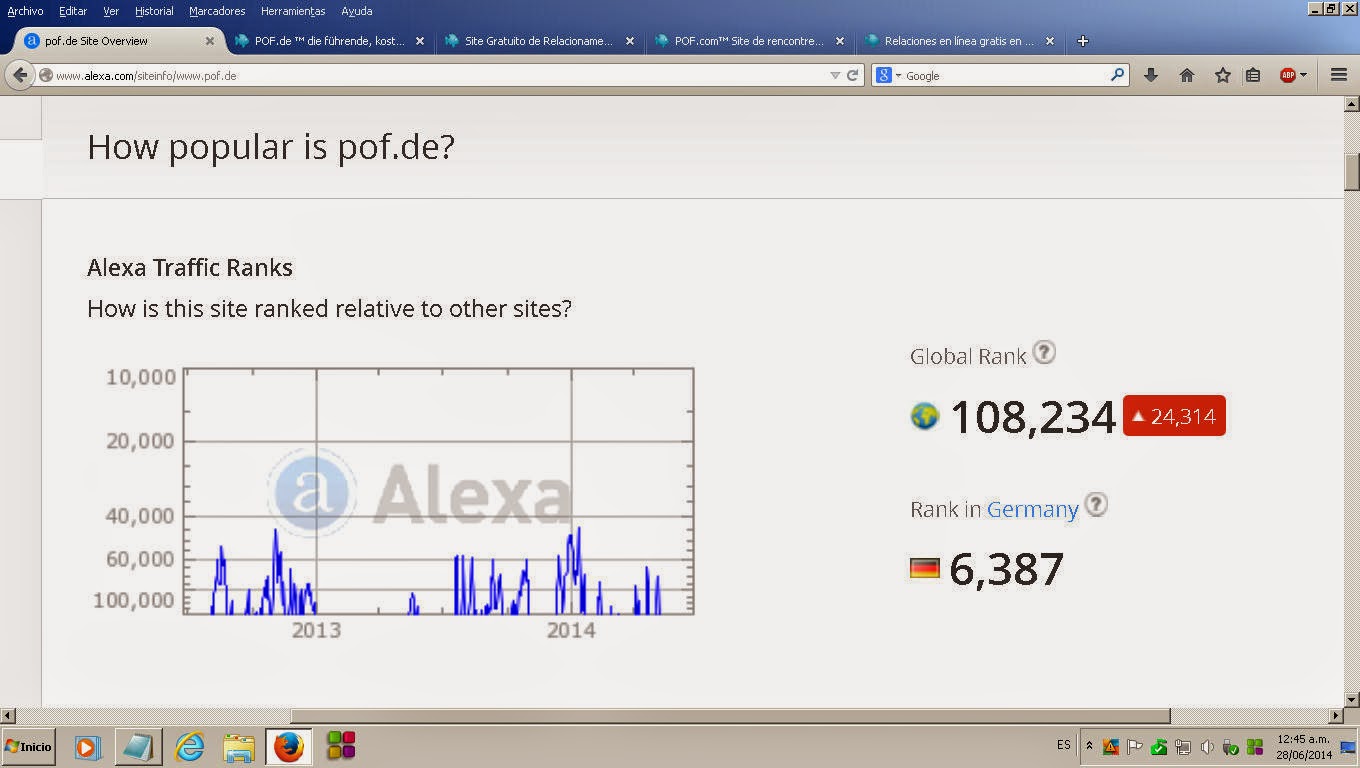Click the Adblock Plus ABP icon
Viewport: 1360px width, 768px height.
tap(1288, 75)
